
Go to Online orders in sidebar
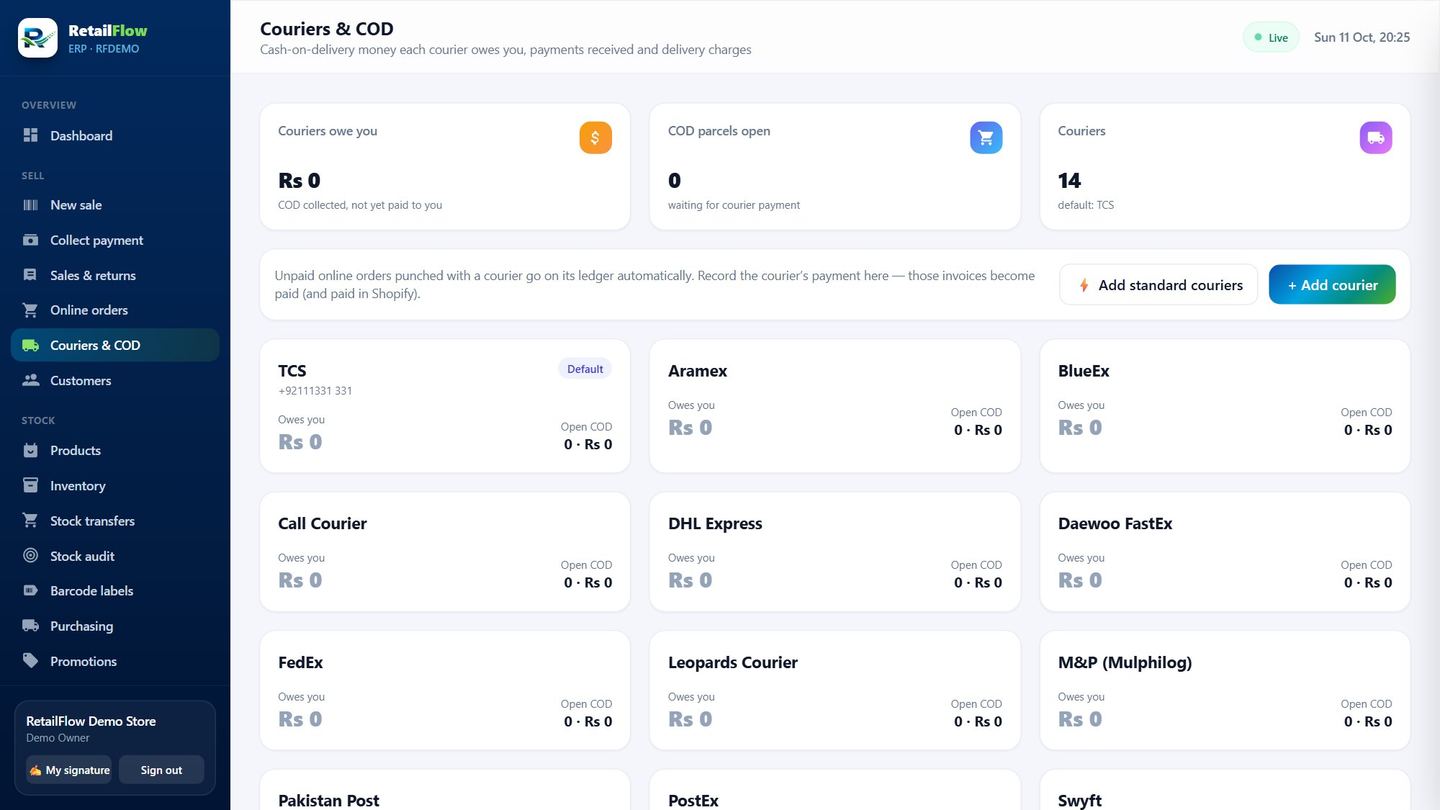(115, 310)
